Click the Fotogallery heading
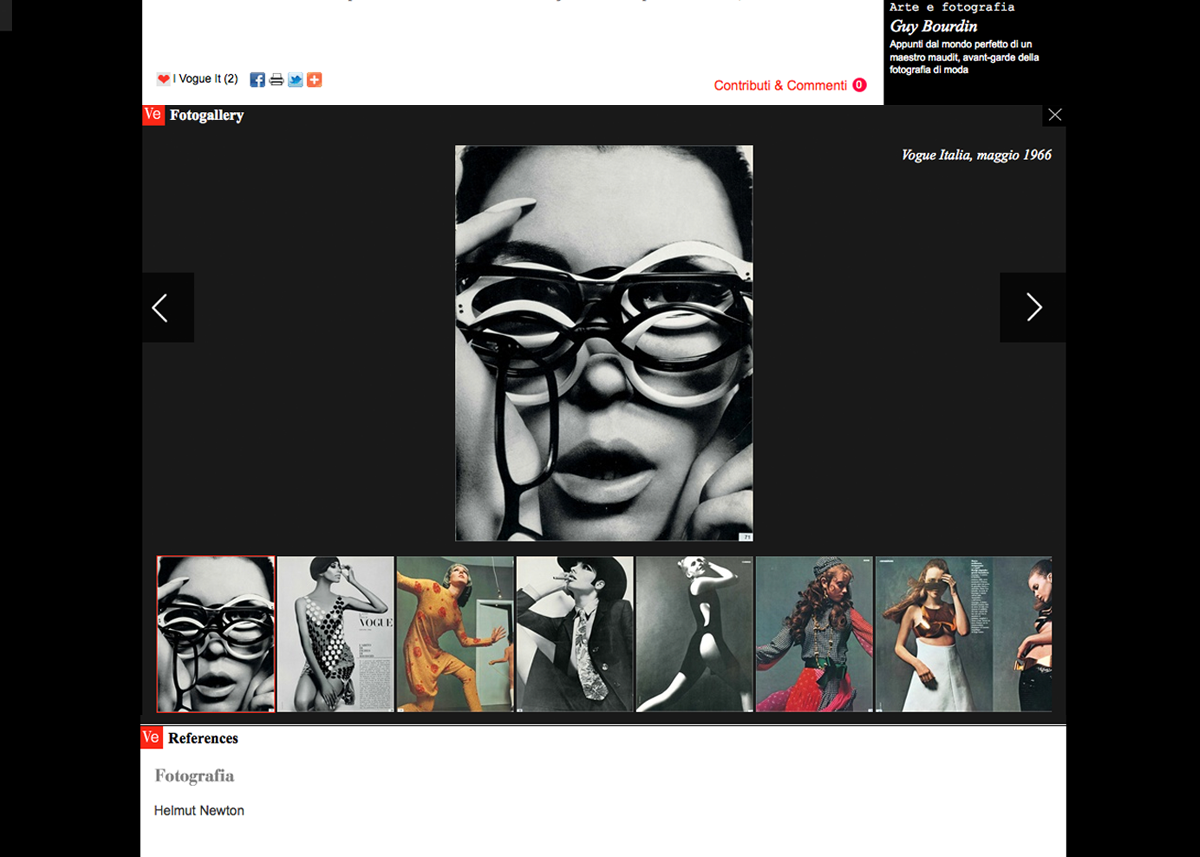This screenshot has height=857, width=1200. tap(207, 115)
